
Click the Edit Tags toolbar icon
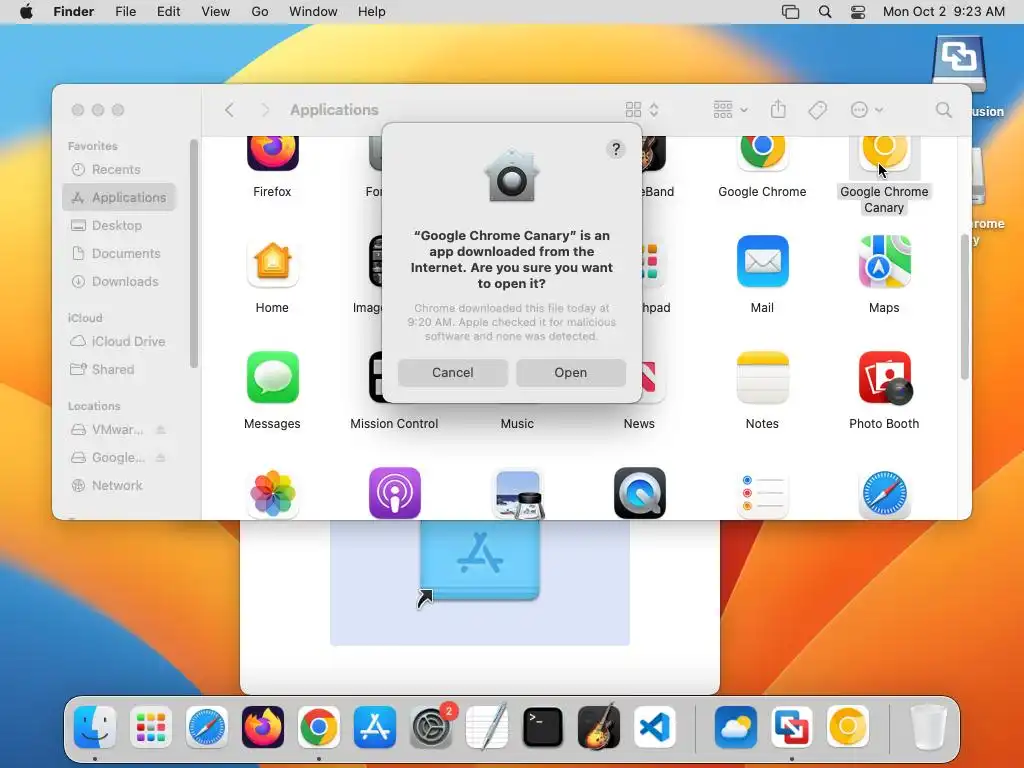pos(817,110)
